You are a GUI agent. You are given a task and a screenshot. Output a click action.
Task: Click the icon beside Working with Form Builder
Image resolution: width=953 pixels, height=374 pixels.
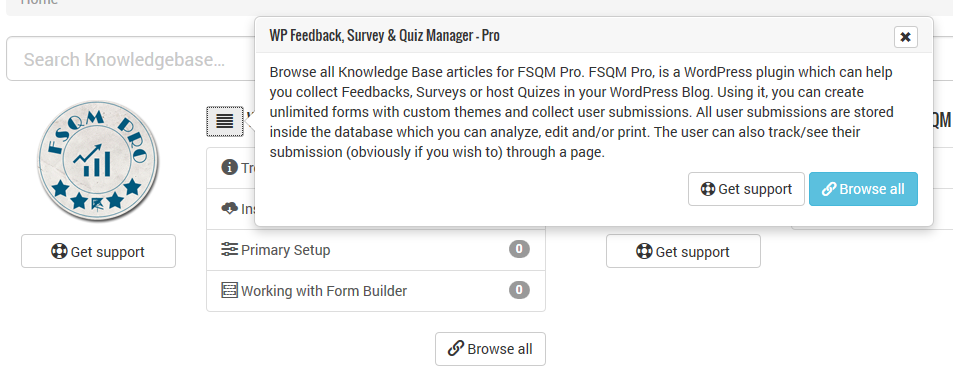[230, 291]
